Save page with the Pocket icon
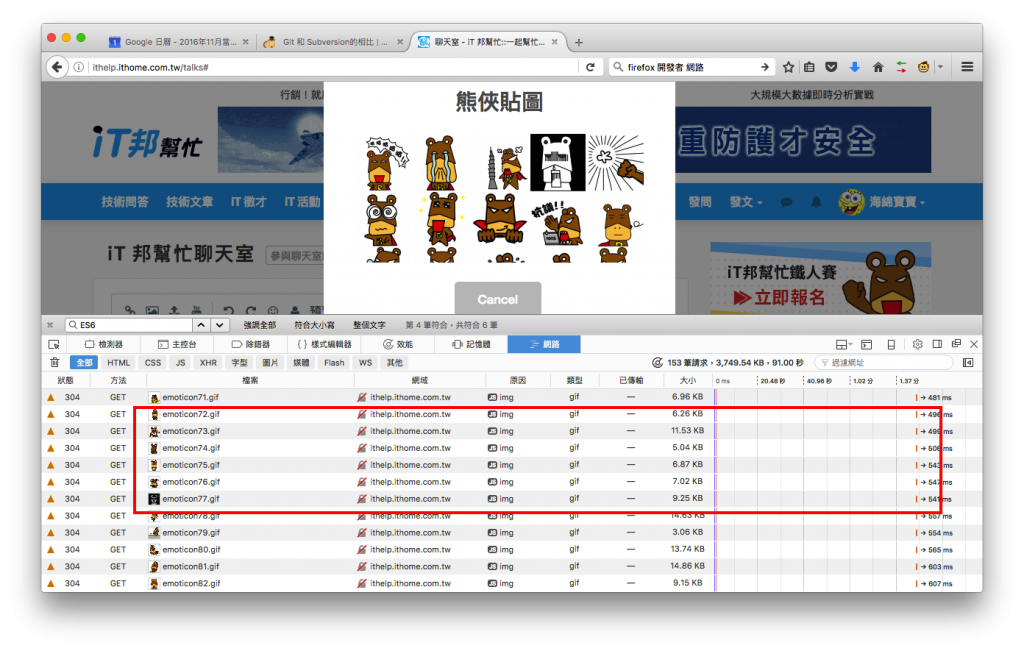Viewport: 1024px width, 651px height. click(x=831, y=67)
